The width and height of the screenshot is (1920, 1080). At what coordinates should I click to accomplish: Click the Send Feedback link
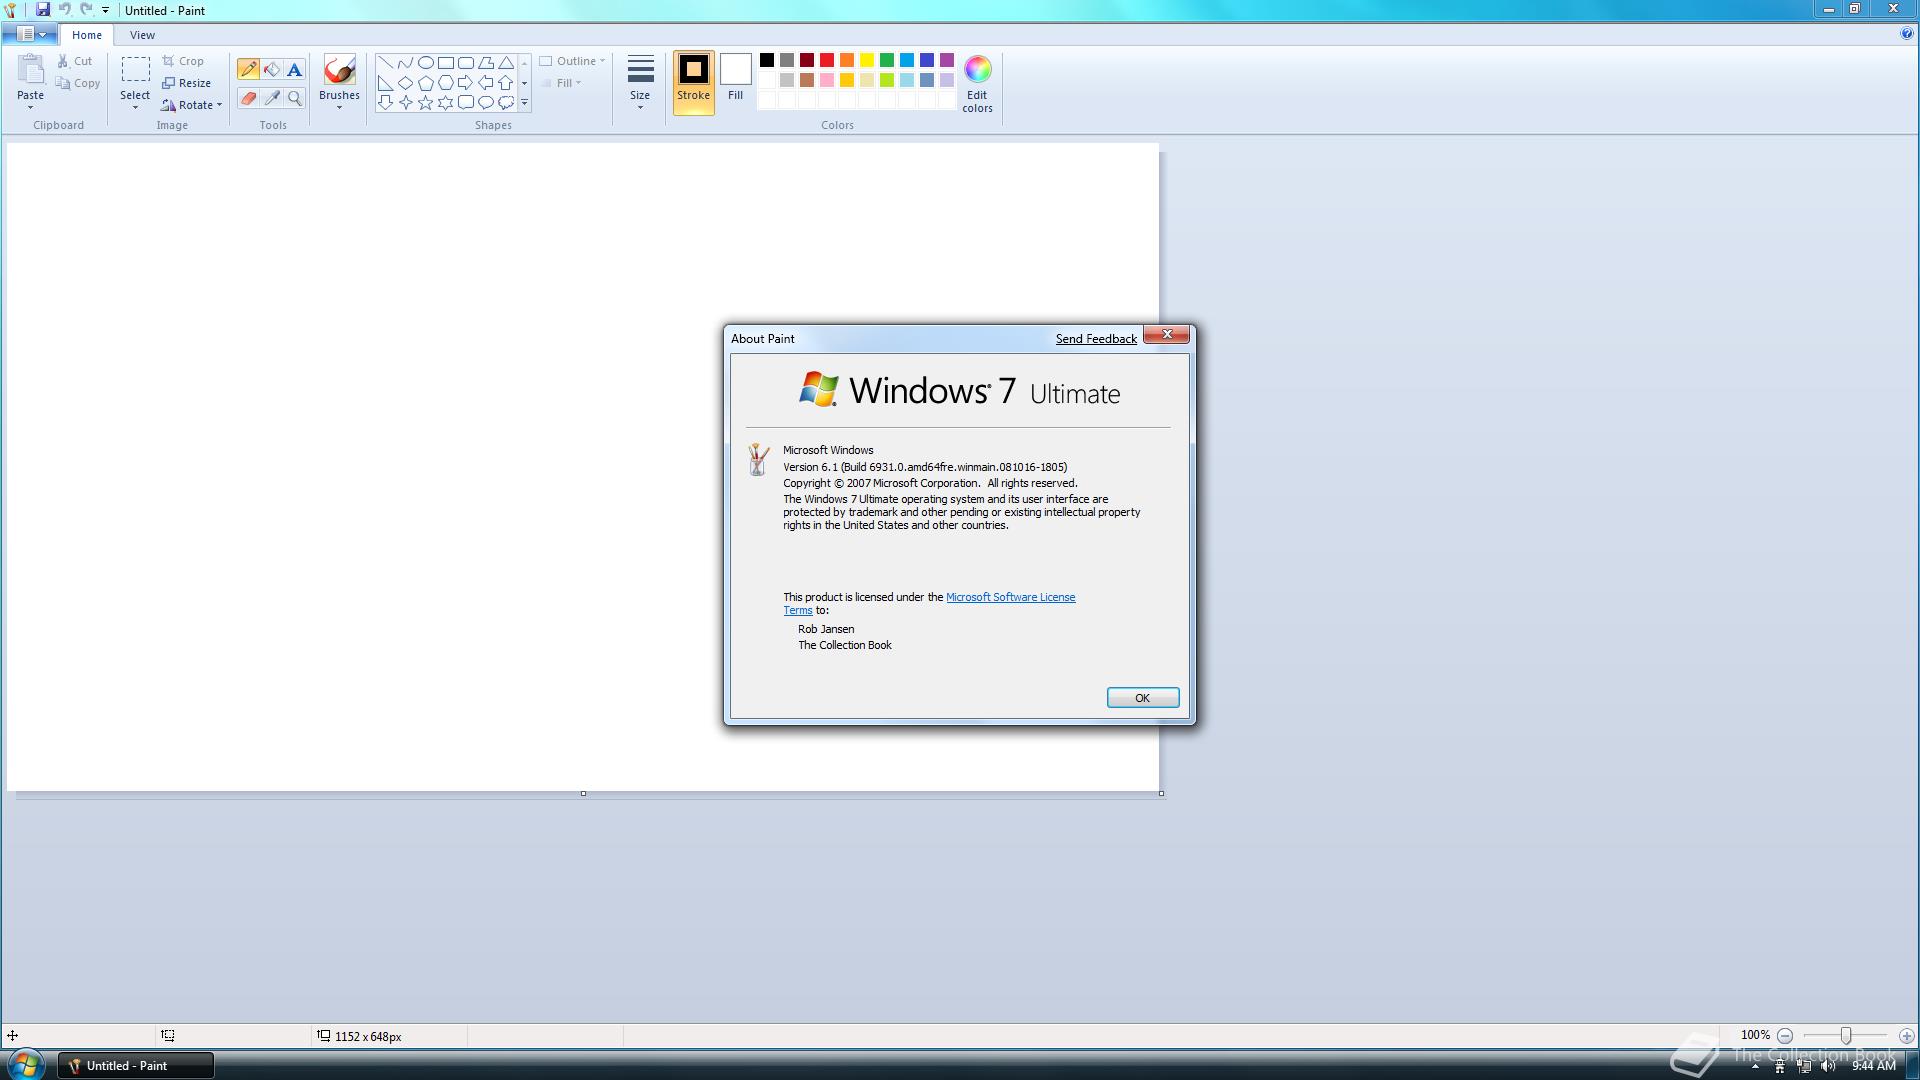tap(1096, 339)
